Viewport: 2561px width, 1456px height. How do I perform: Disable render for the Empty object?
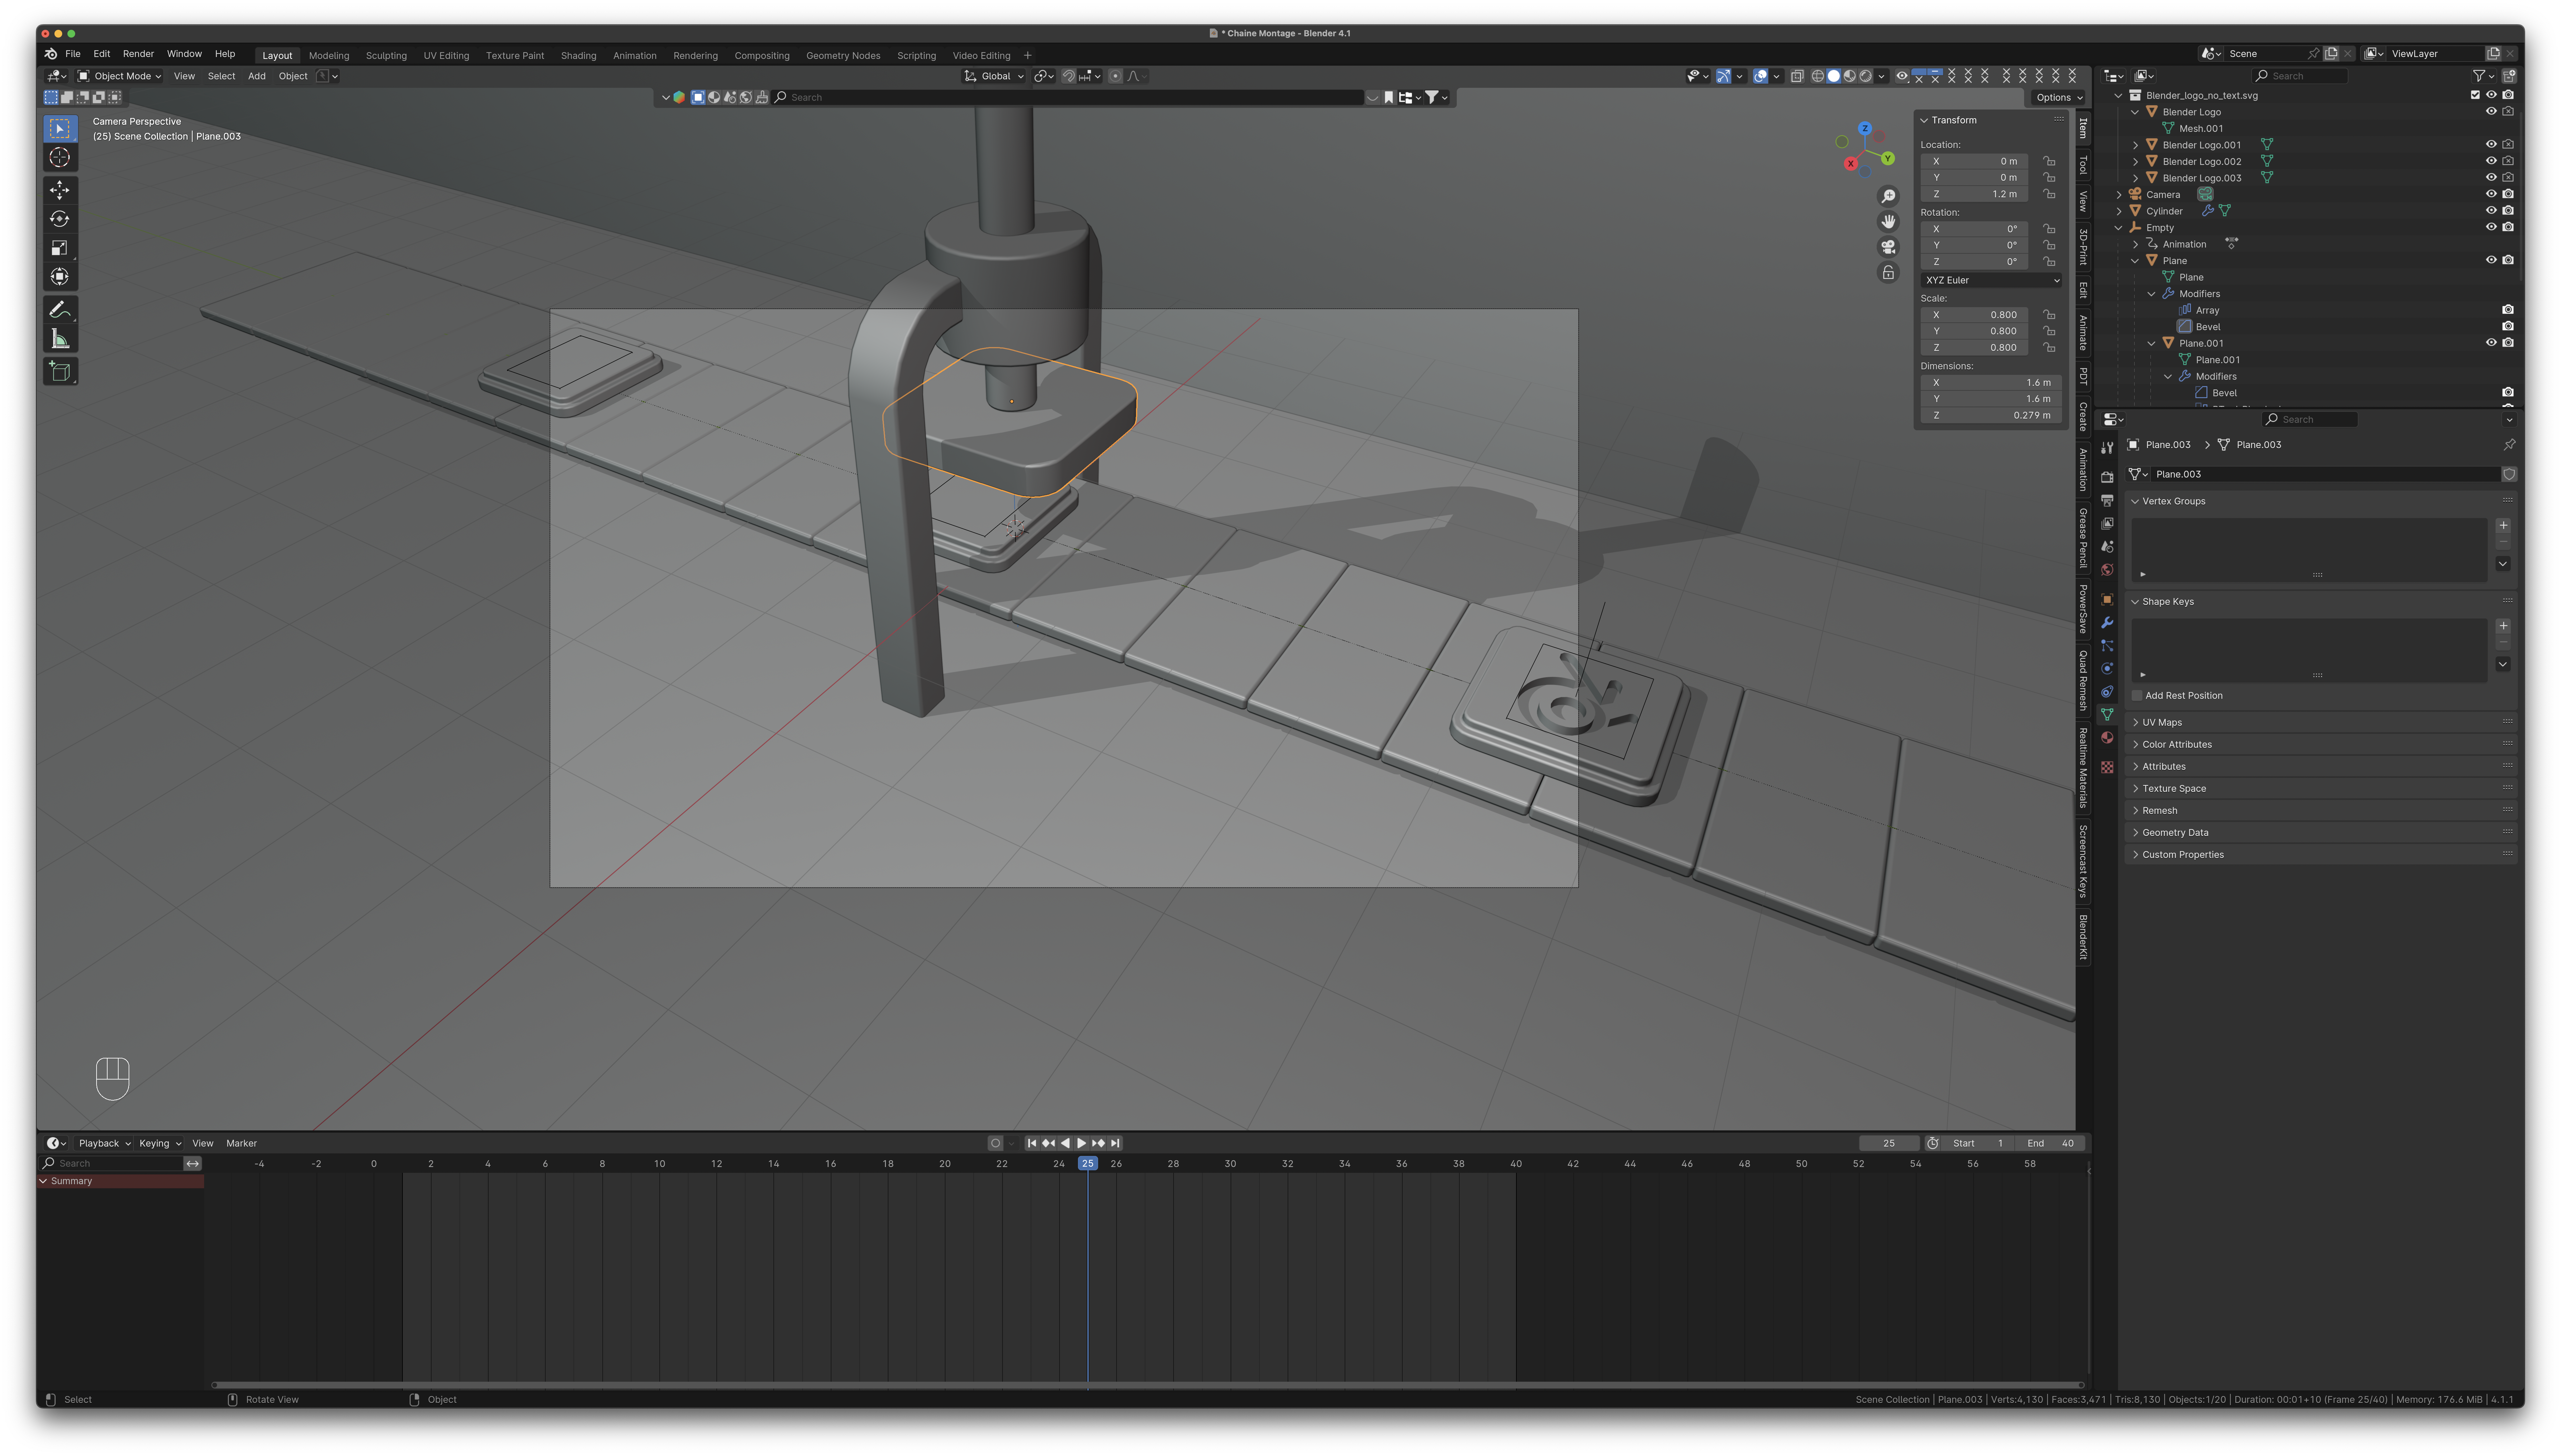2508,227
